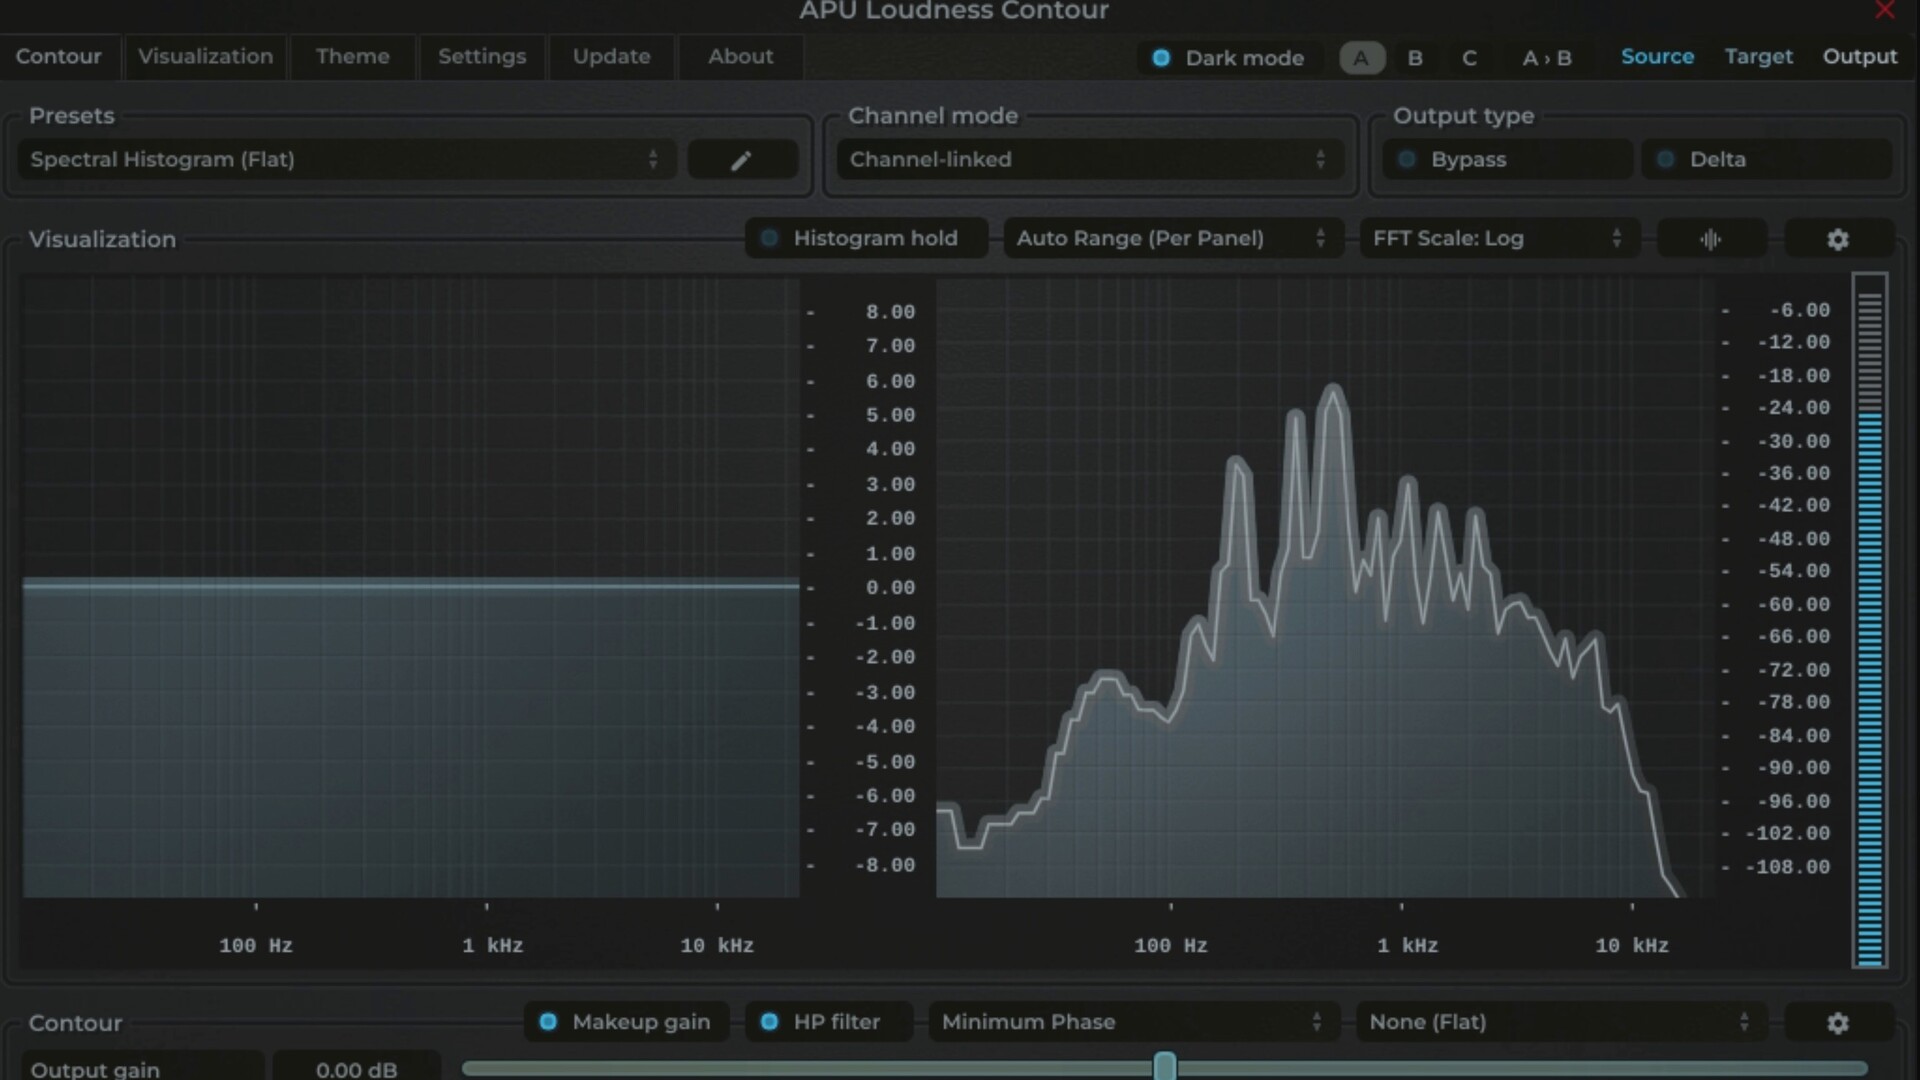1920x1080 pixels.
Task: Toggle Dark mode switch
Action: [1229, 58]
